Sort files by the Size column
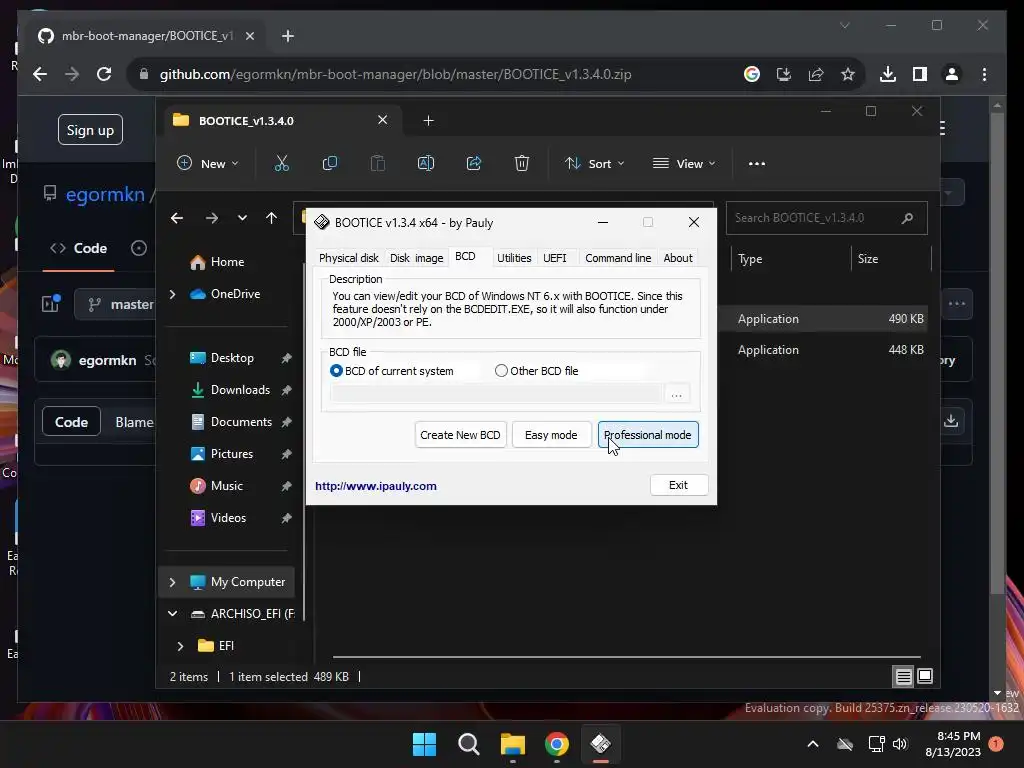This screenshot has width=1024, height=768. pyautogui.click(x=890, y=259)
